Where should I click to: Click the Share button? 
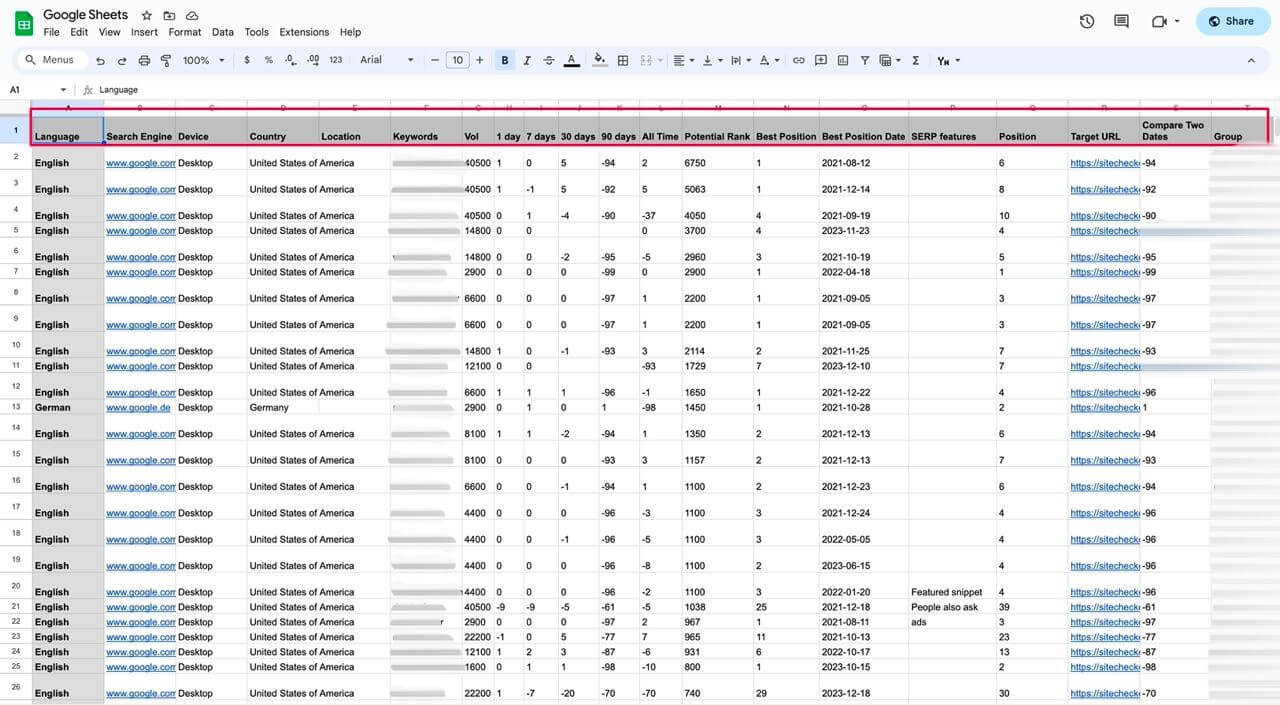[1232, 21]
